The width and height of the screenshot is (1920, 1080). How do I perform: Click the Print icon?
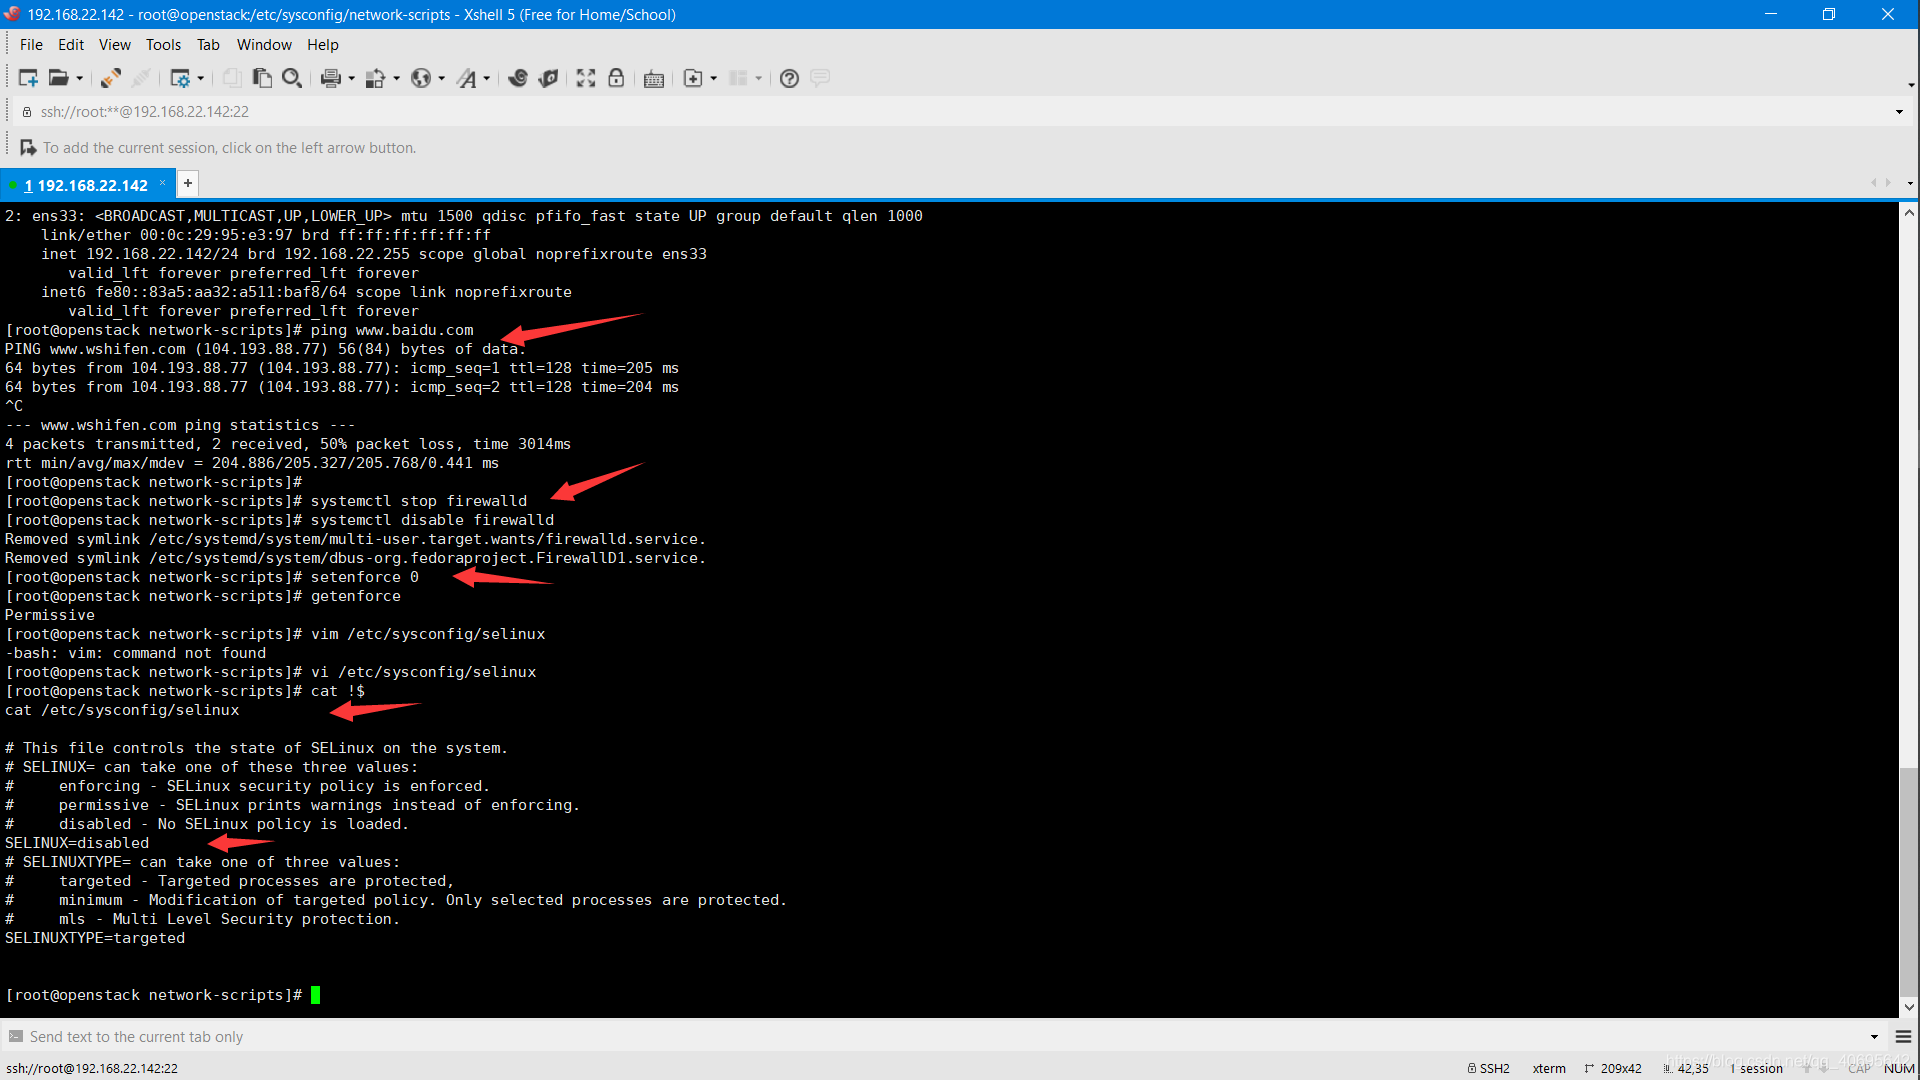tap(331, 78)
